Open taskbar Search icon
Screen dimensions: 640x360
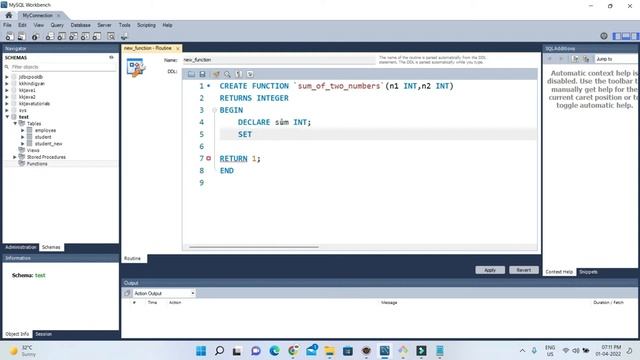coord(220,351)
